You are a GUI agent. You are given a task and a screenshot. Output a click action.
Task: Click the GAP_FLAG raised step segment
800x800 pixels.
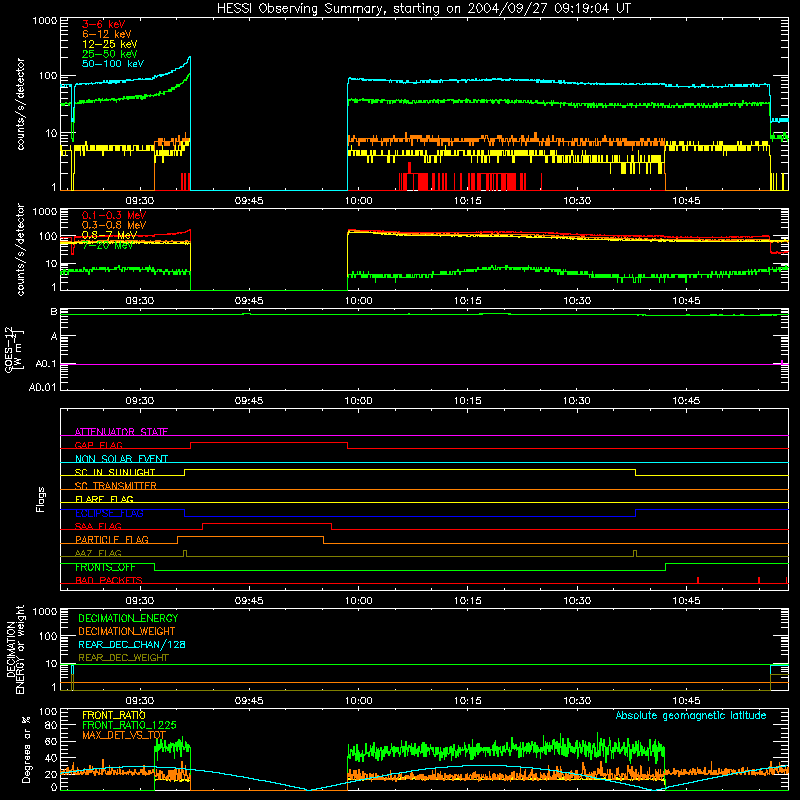[x=269, y=443]
